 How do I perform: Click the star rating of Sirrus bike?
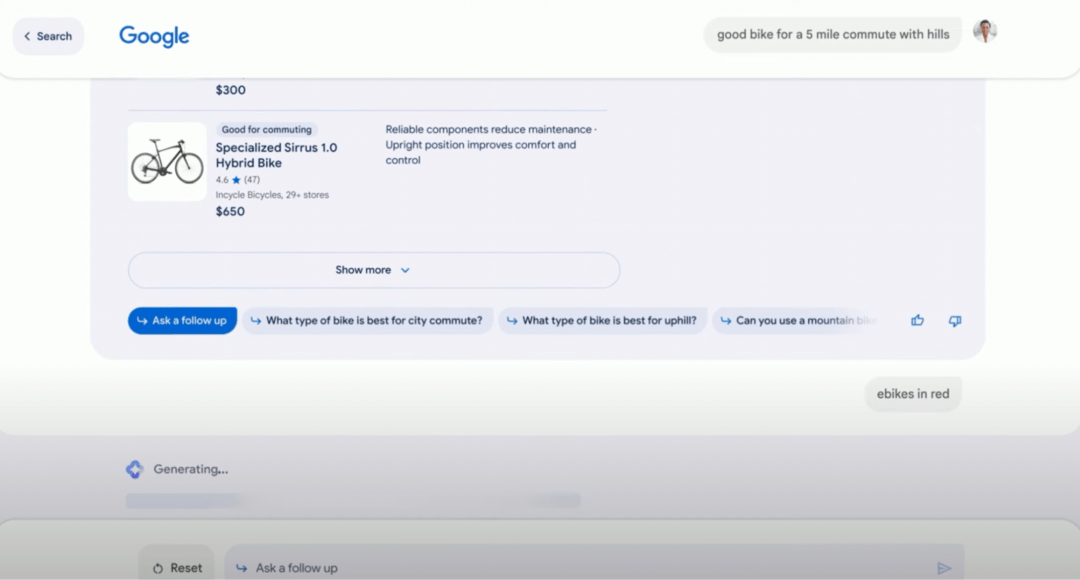click(236, 180)
